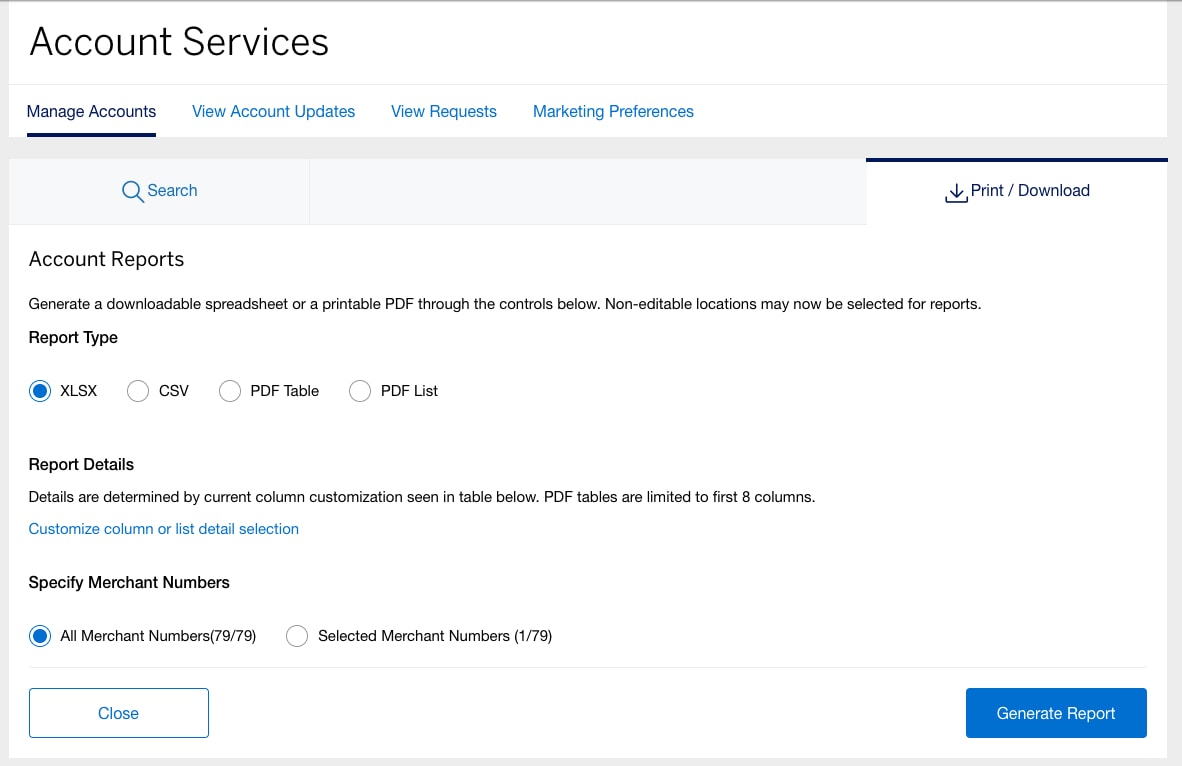The height and width of the screenshot is (766, 1182).
Task: Select All Merchant Numbers option
Action: coord(40,636)
